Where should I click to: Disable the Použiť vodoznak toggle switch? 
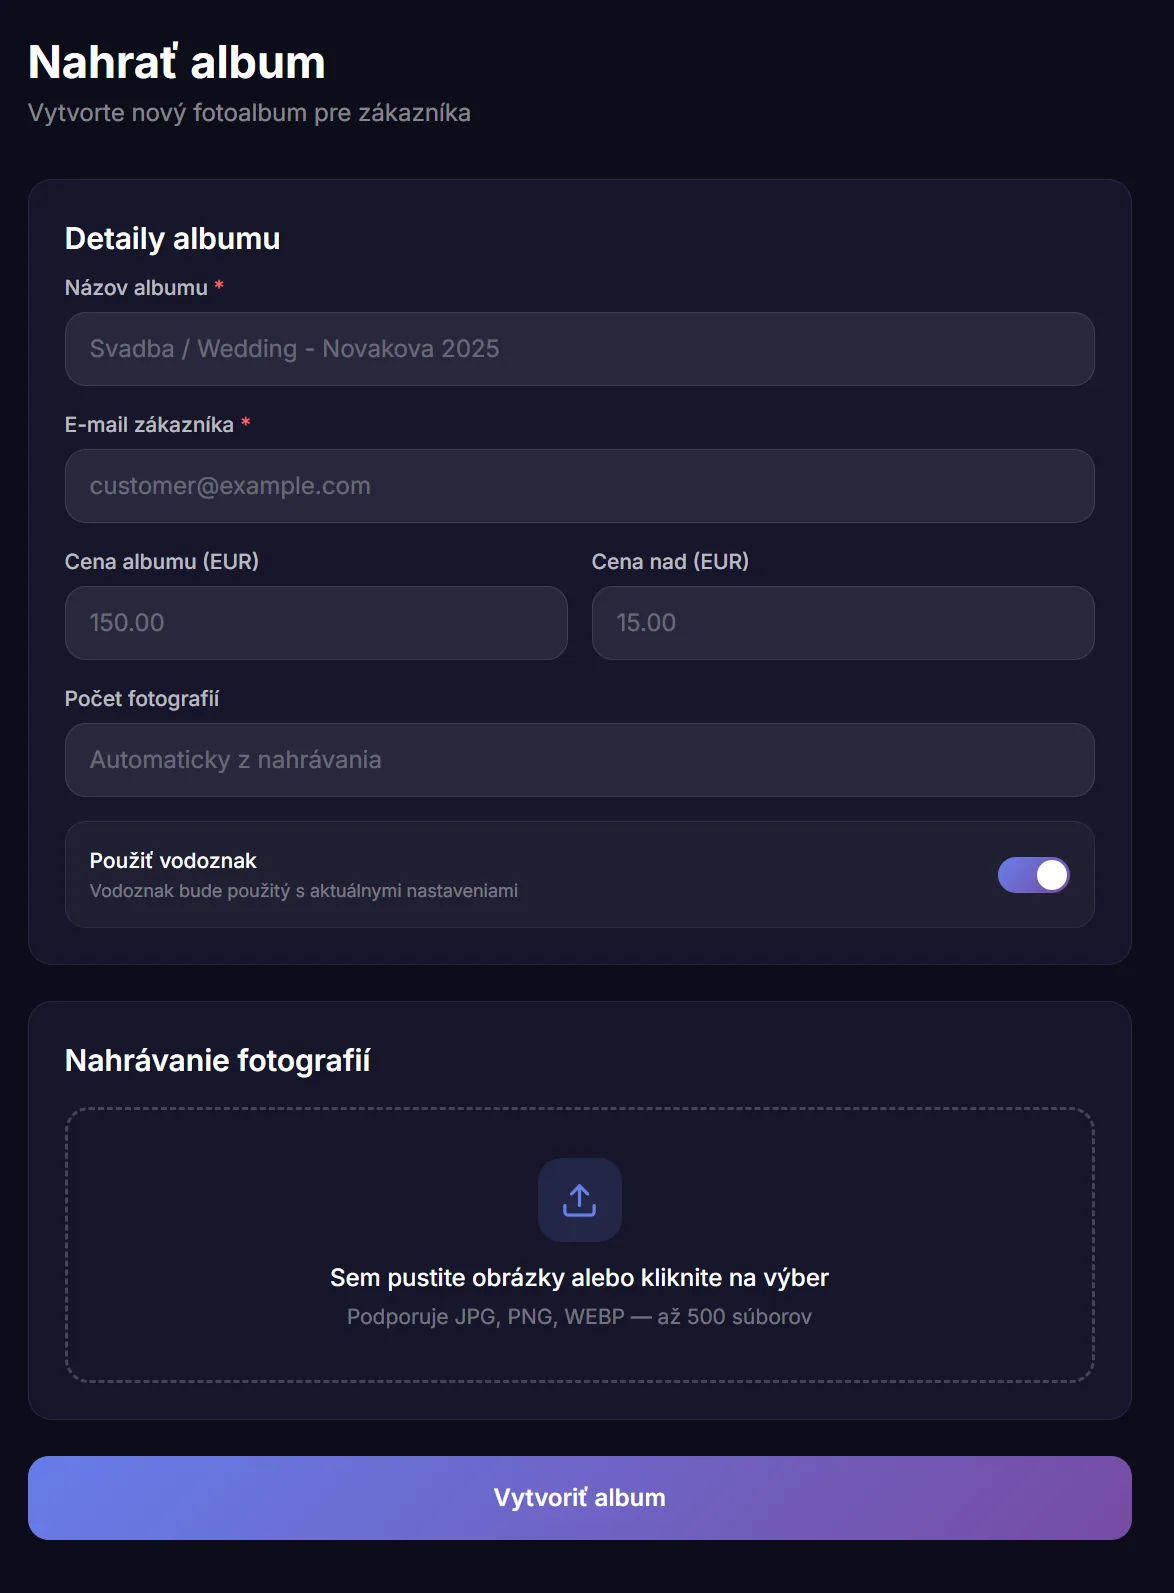click(1033, 875)
